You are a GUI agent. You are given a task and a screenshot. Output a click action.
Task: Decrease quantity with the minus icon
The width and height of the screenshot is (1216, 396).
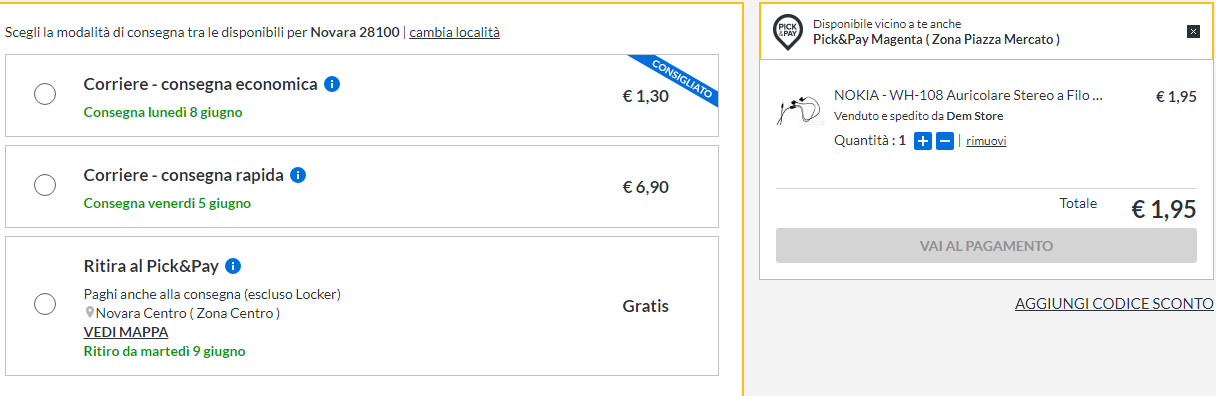pos(945,141)
